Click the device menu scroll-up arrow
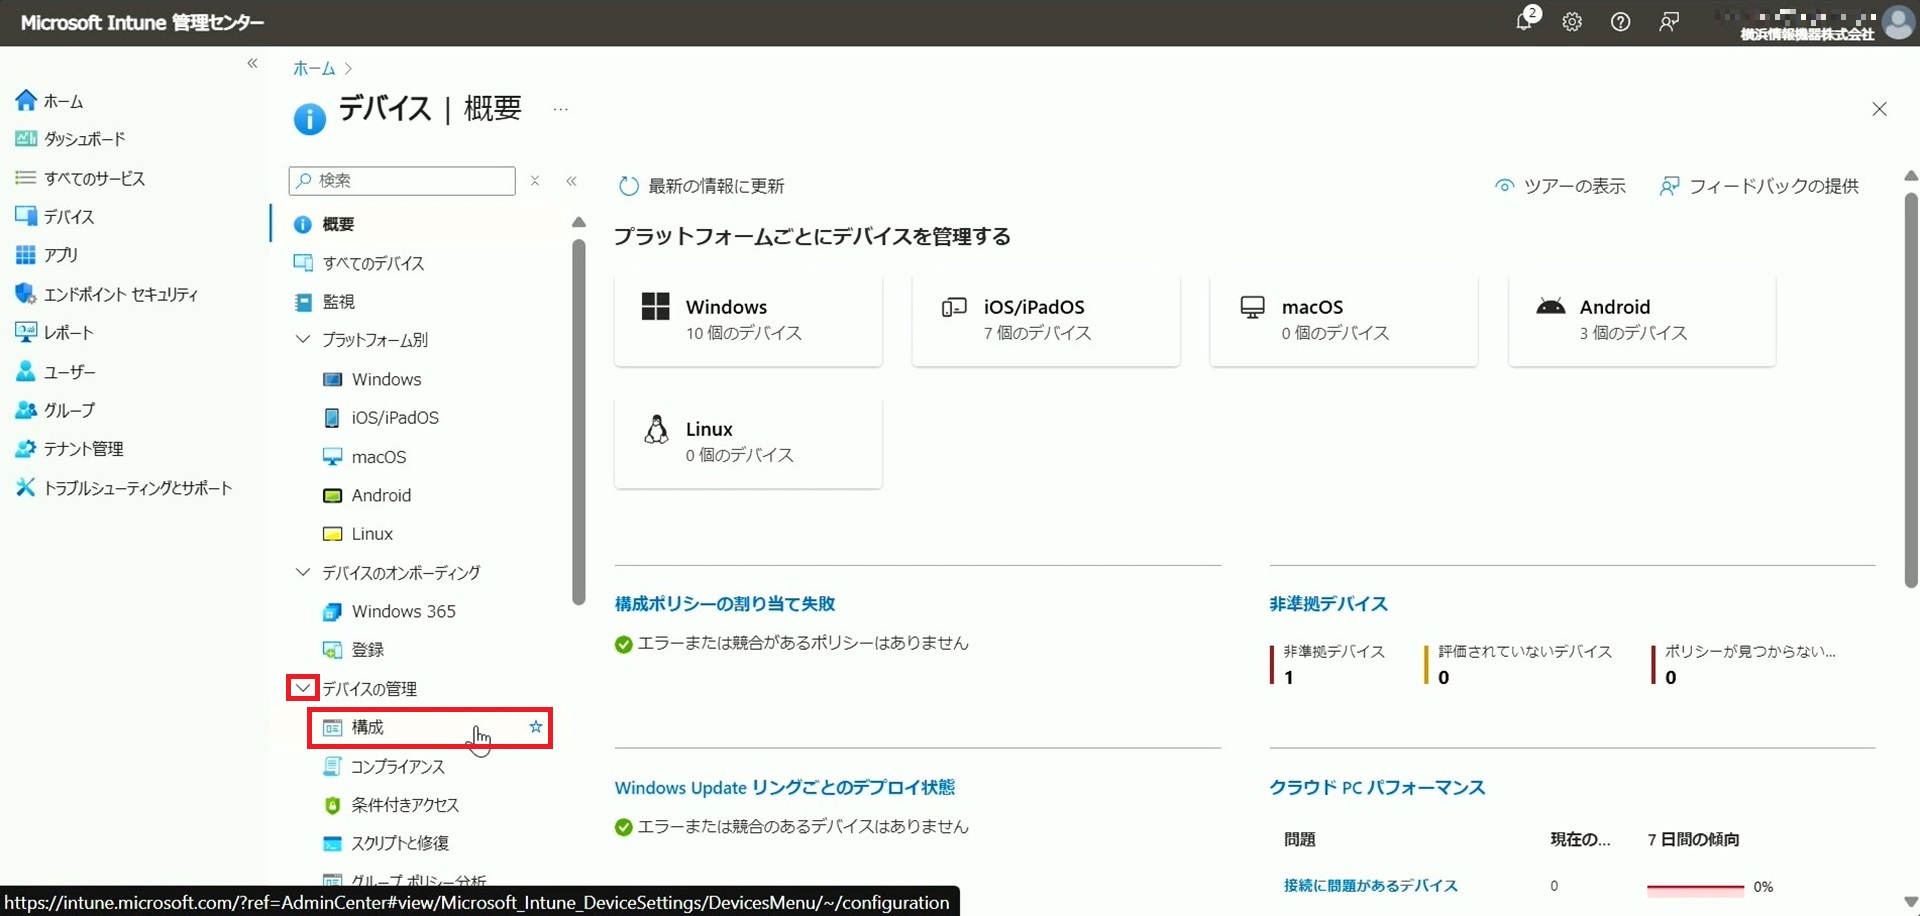Screen dimensions: 1920x916 point(578,222)
